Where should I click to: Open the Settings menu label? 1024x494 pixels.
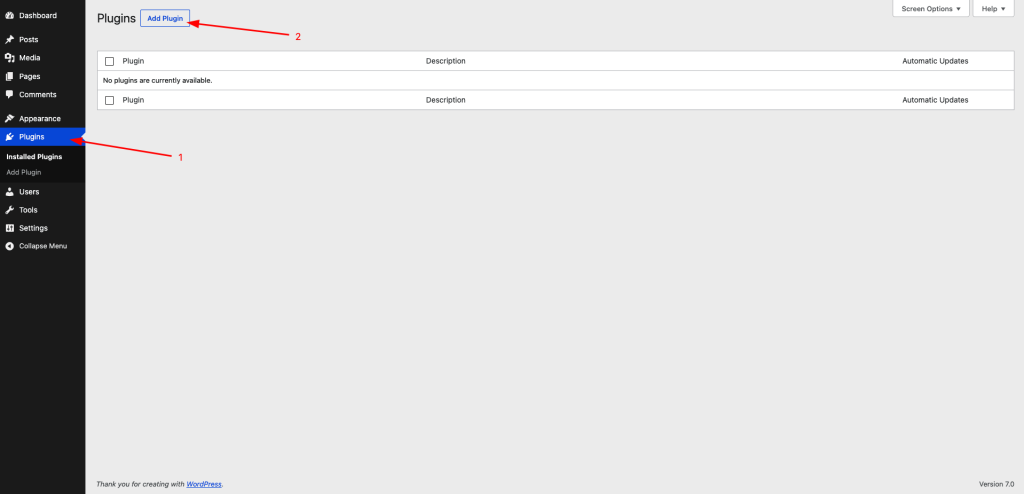(33, 228)
